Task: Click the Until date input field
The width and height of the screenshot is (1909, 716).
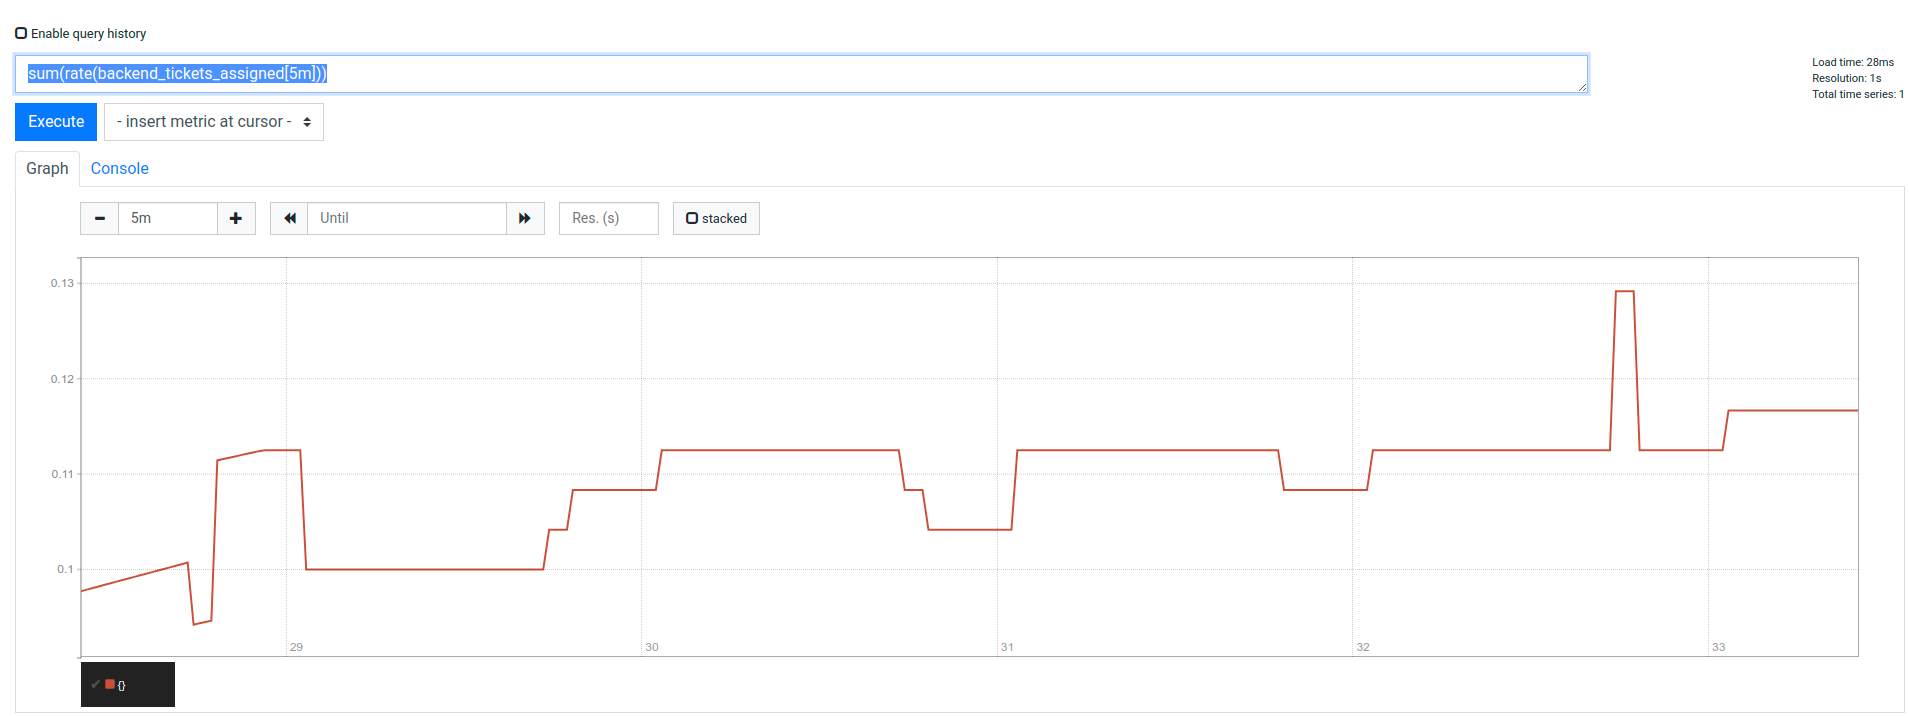Action: 406,219
